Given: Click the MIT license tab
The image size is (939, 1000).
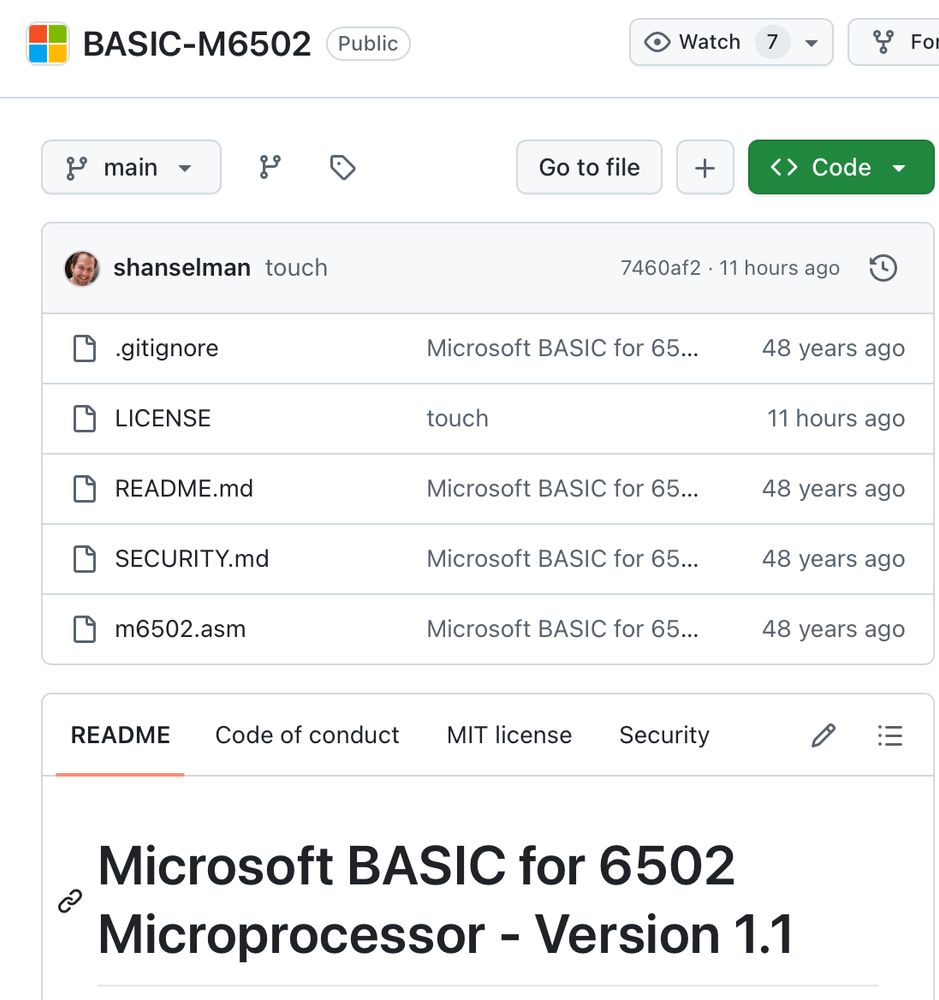Looking at the screenshot, I should 508,735.
